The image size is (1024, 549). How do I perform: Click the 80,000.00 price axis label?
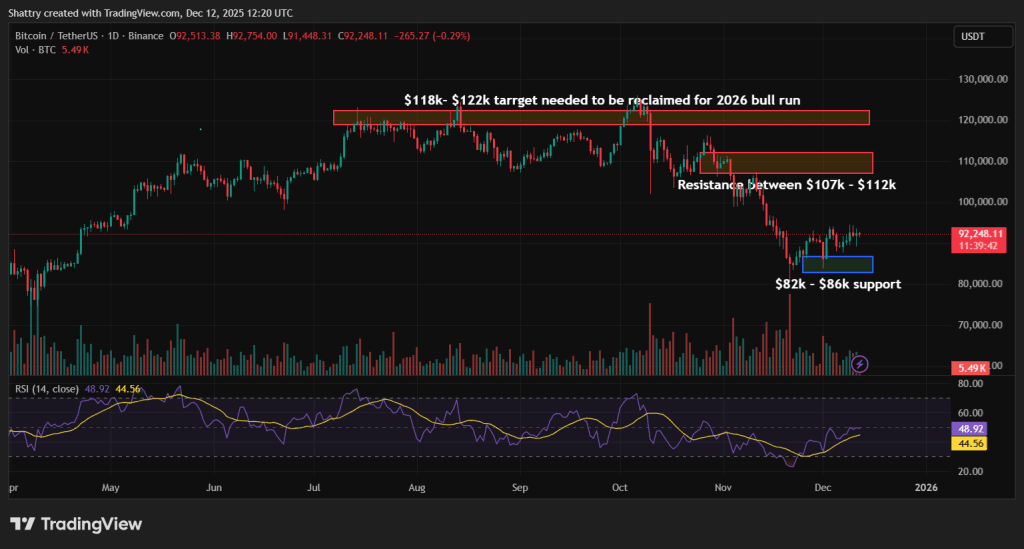980,284
